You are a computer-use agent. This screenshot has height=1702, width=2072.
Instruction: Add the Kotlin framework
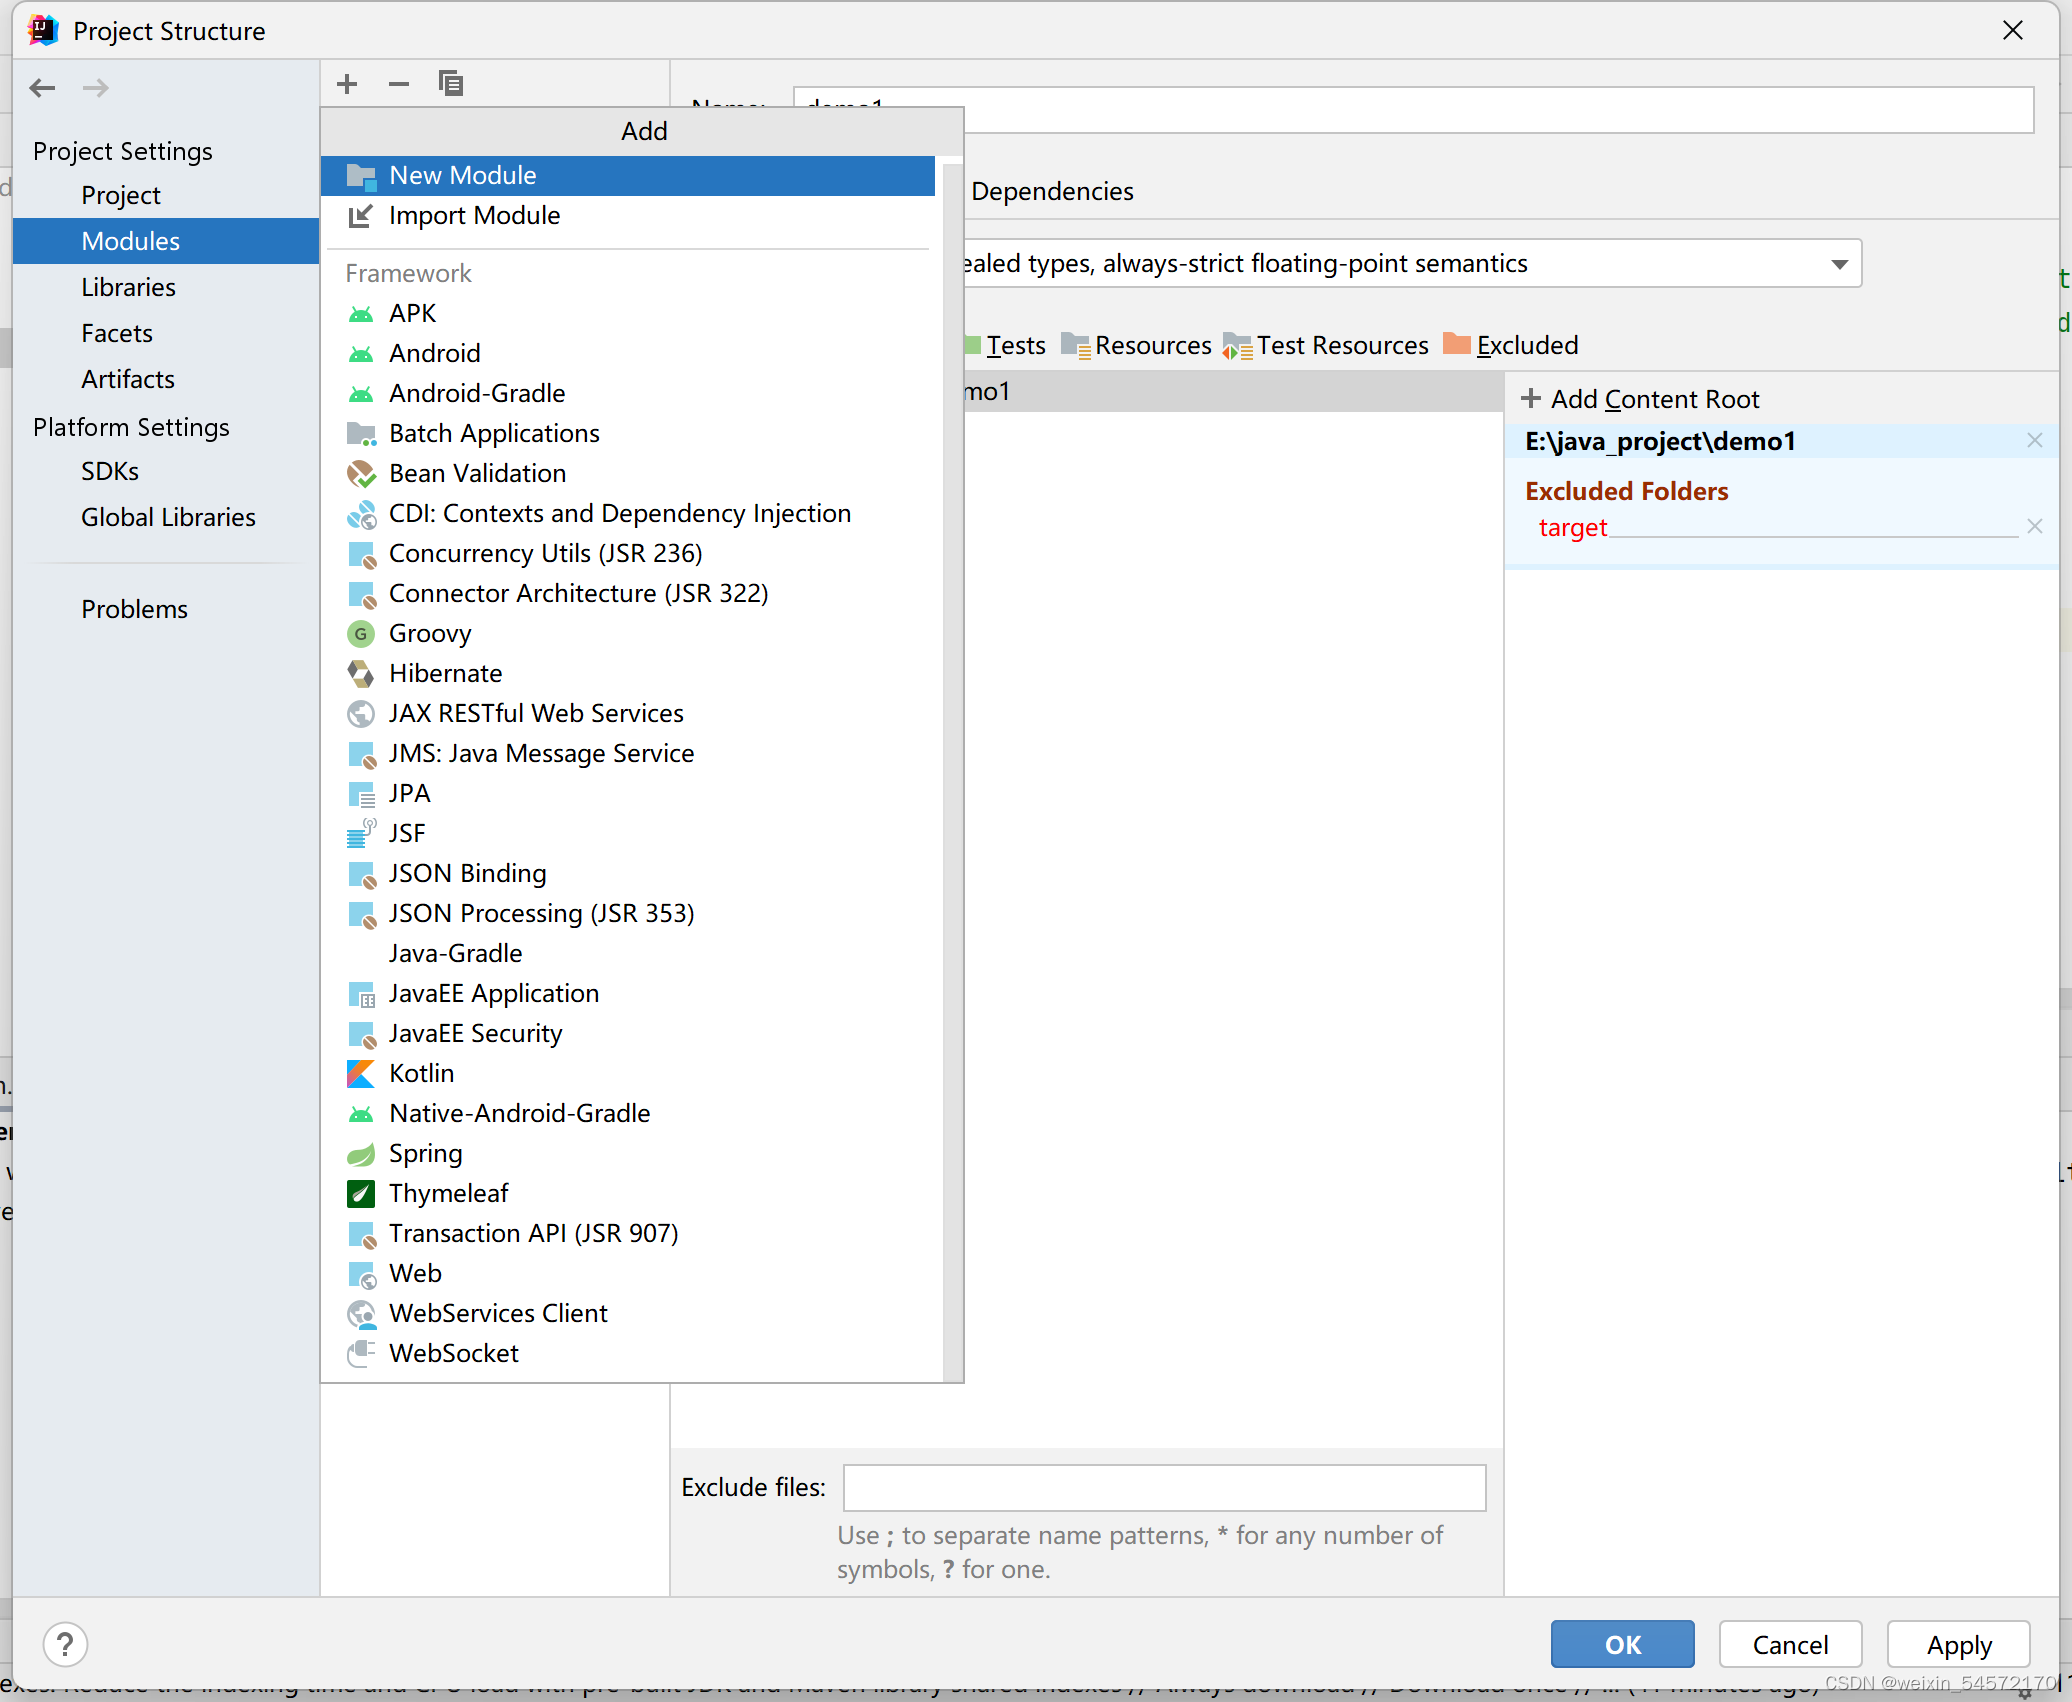[x=421, y=1074]
